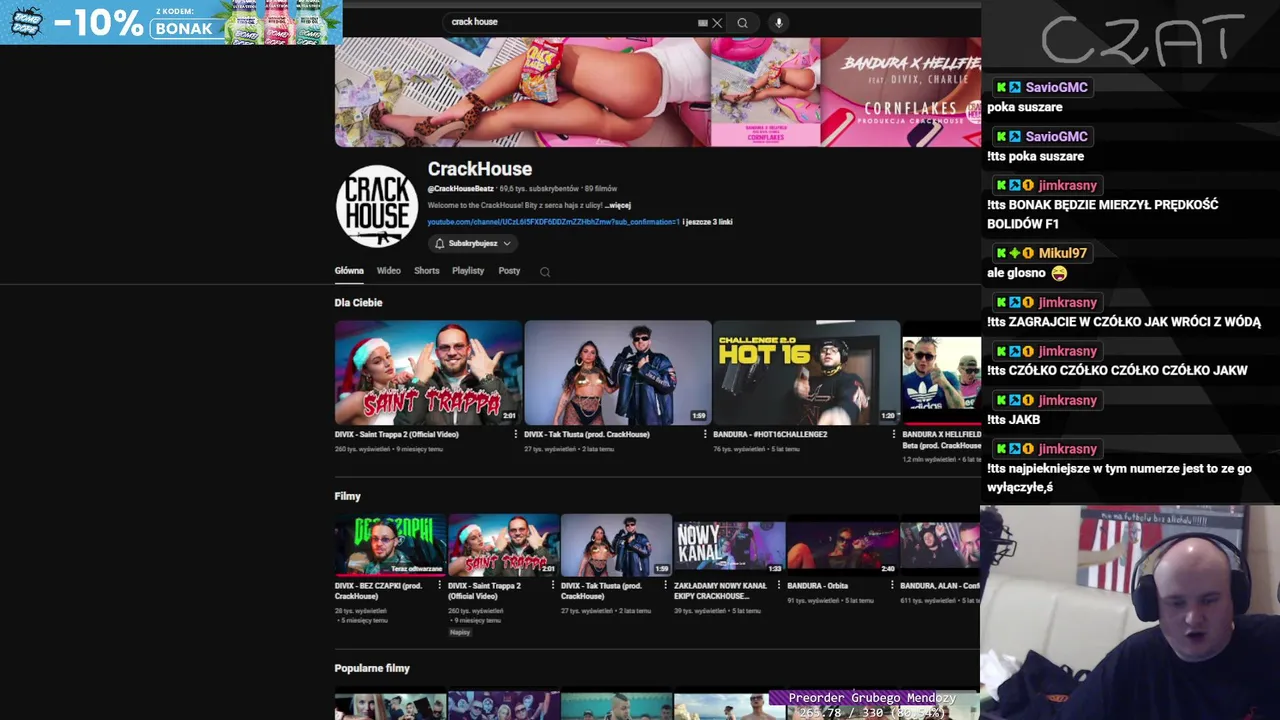Screen dimensions: 1280x720
Task: Click the Cornflakes channel banner image
Action: coord(658,92)
